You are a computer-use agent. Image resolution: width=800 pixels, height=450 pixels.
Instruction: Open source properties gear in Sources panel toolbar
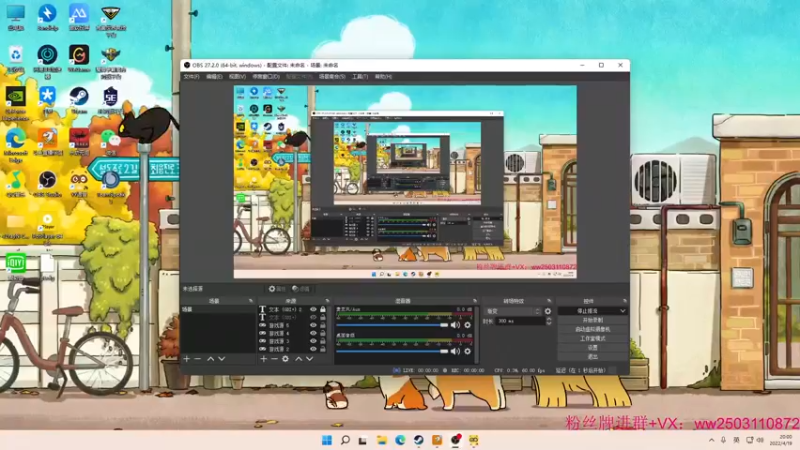click(x=285, y=359)
